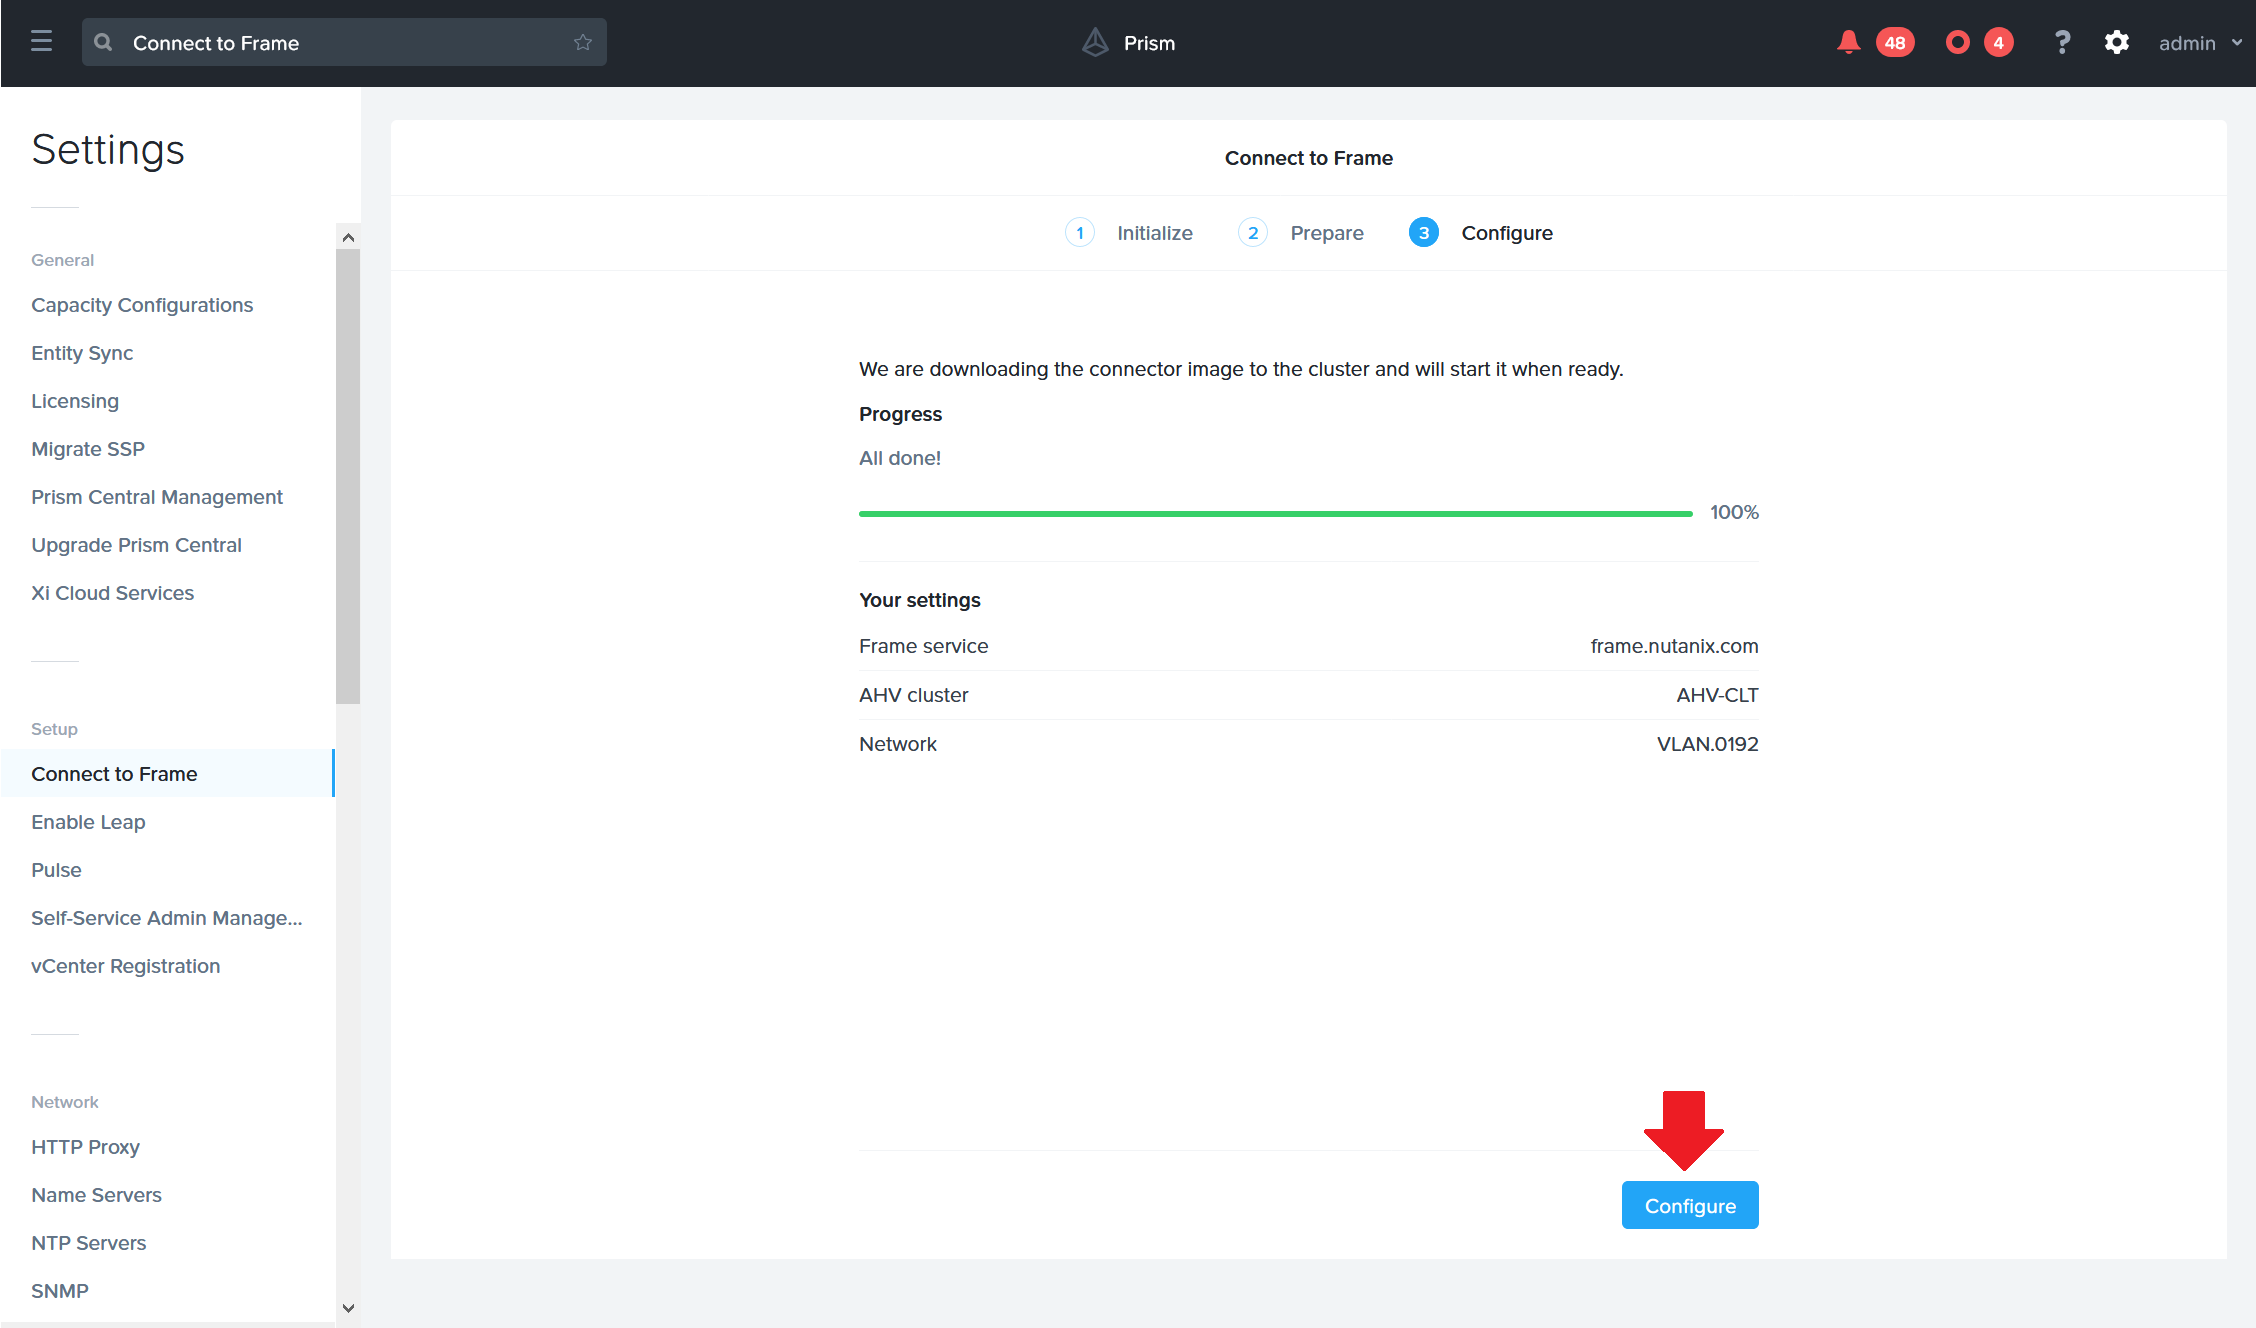Open Prism Central Management

tap(157, 497)
